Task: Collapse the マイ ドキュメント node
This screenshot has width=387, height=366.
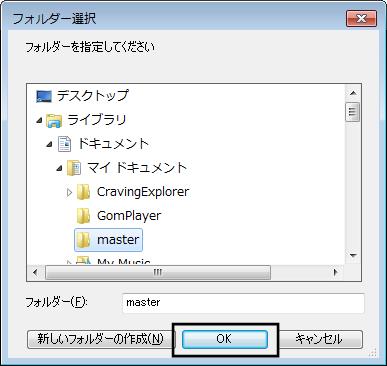Action: pyautogui.click(x=59, y=168)
